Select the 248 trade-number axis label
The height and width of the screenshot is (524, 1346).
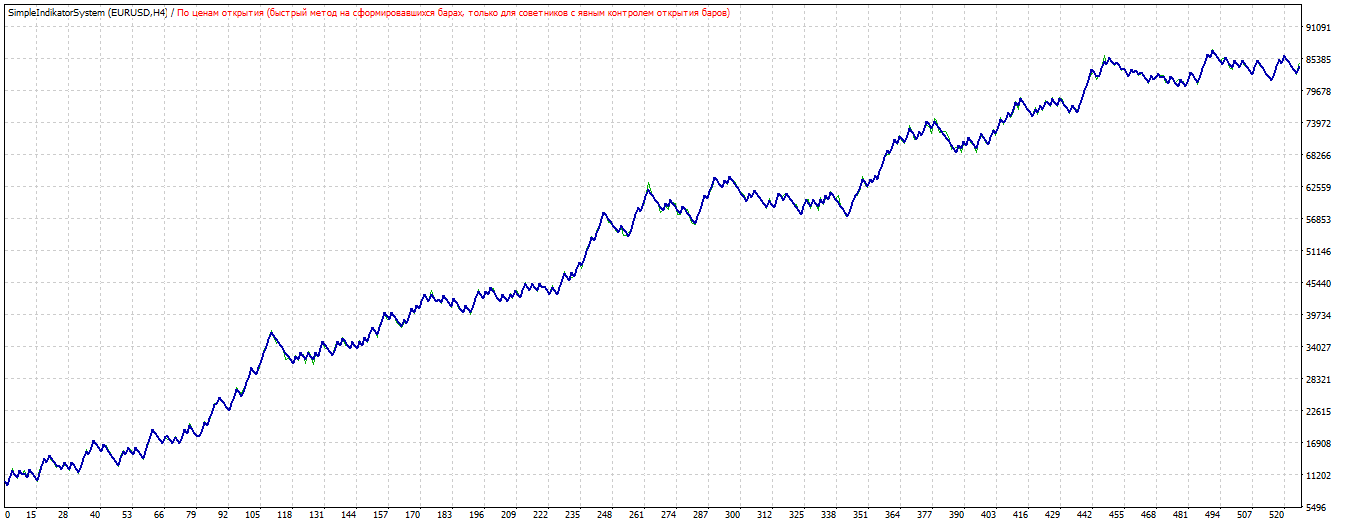point(605,515)
